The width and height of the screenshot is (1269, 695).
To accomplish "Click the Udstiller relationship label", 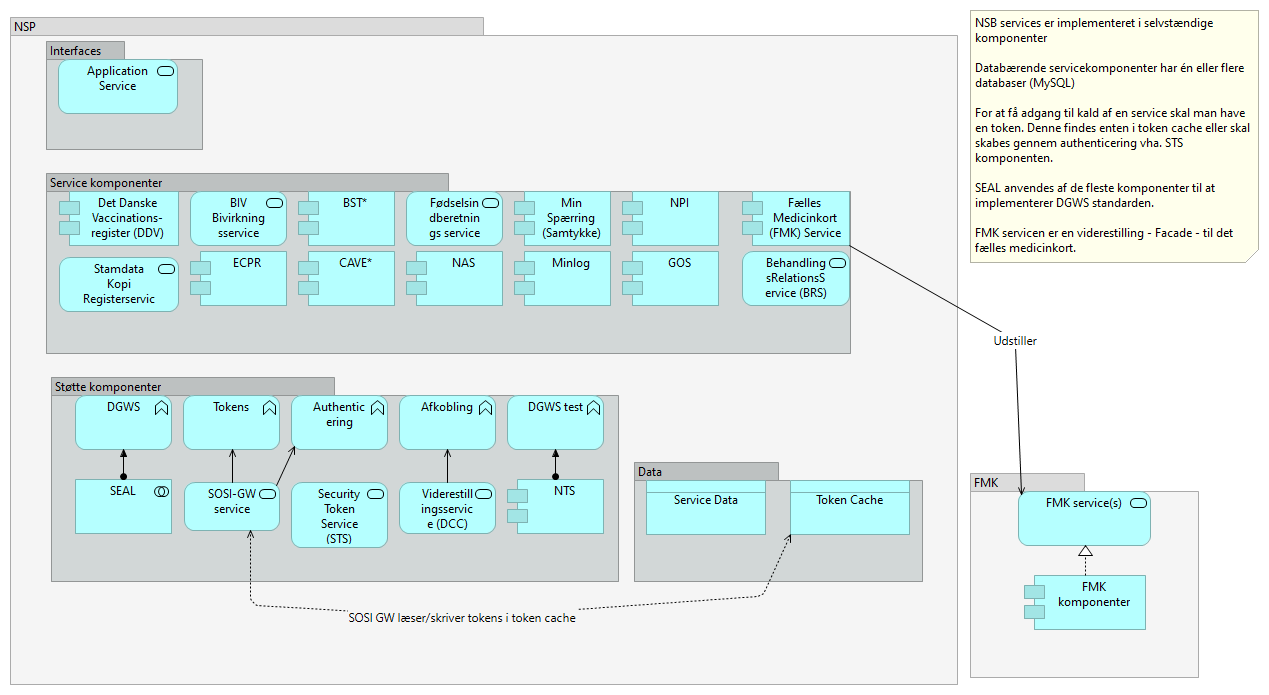I will click(1015, 341).
